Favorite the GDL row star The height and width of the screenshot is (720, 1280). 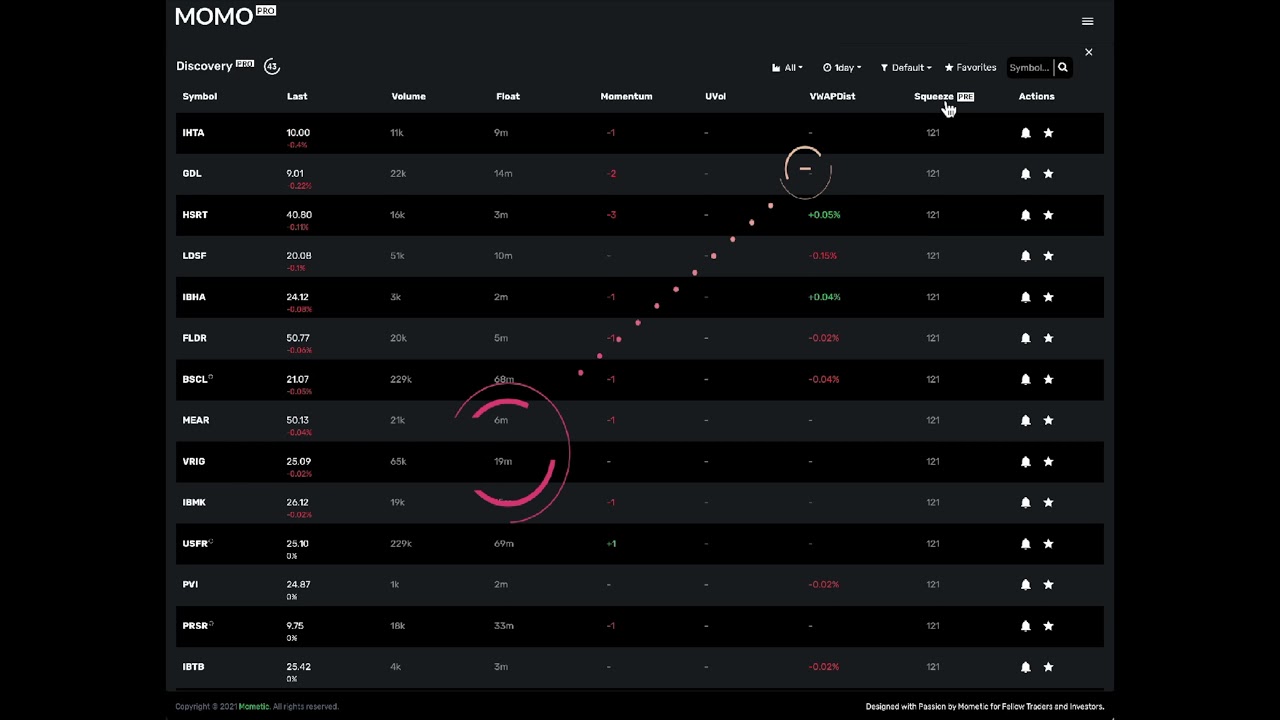(1048, 174)
